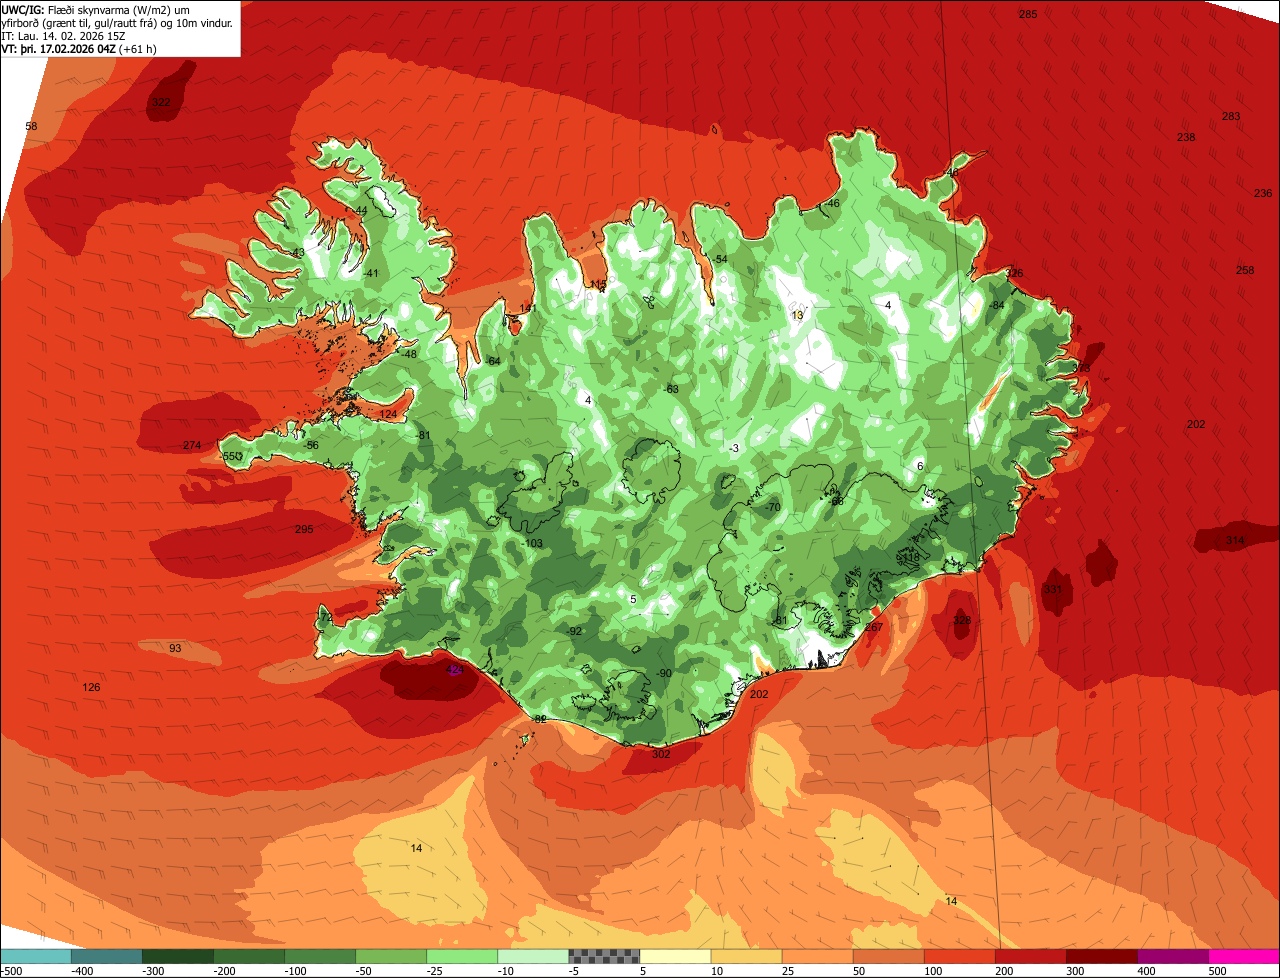Image resolution: width=1280 pixels, height=978 pixels.
Task: Select the 124 value near Breiðafjörður
Action: (388, 415)
